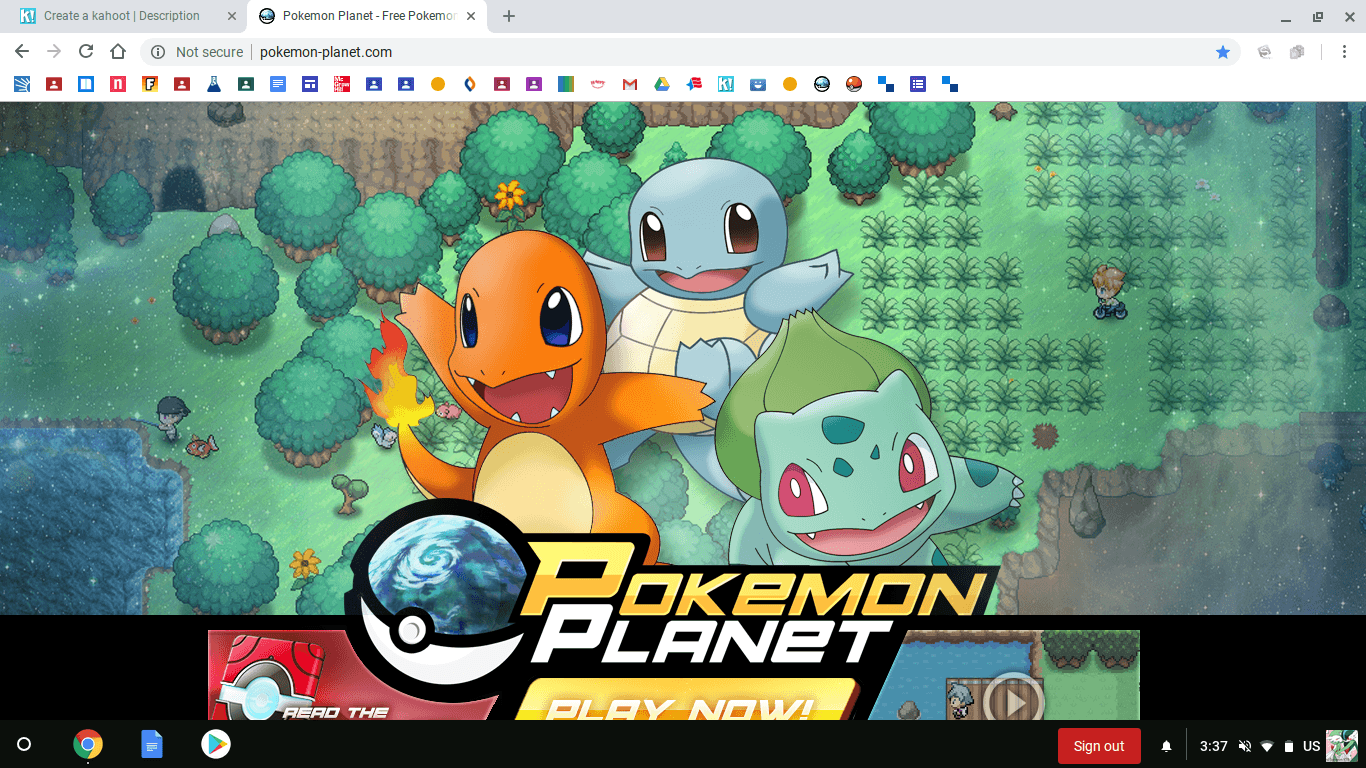Image resolution: width=1366 pixels, height=768 pixels.
Task: Select the Pokemon Planet tab
Action: click(x=368, y=16)
